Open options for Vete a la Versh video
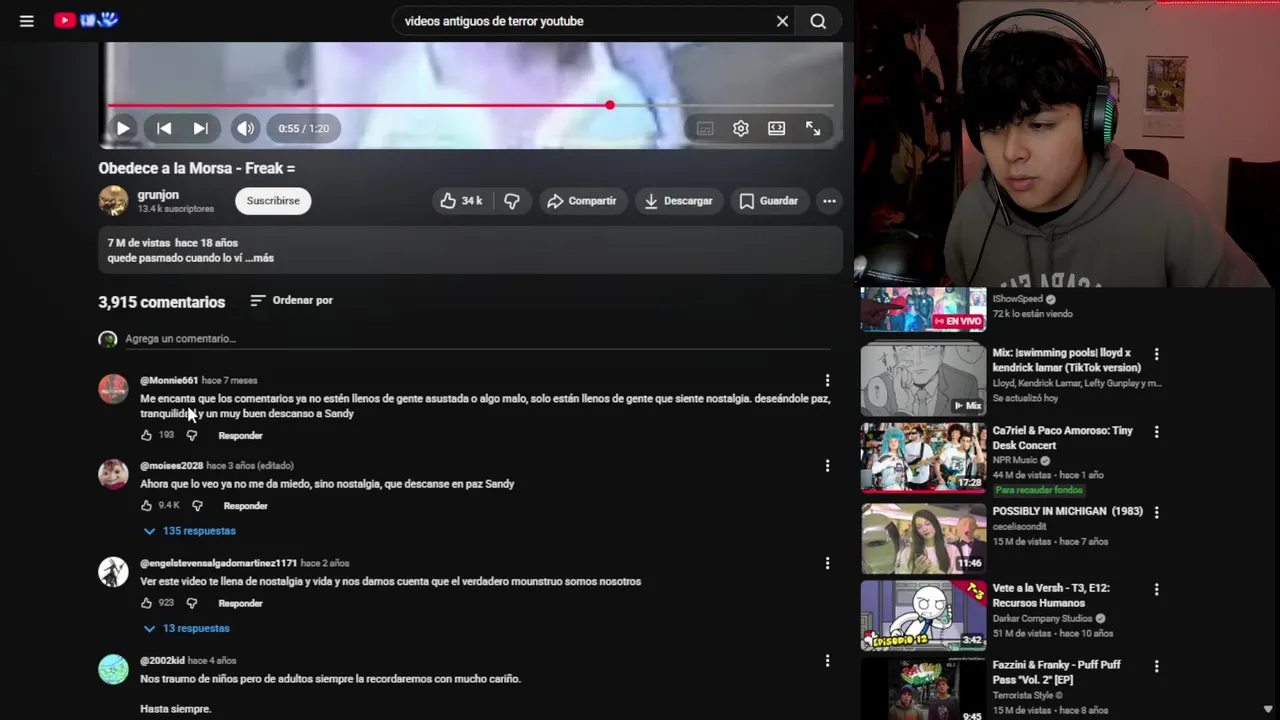Image resolution: width=1280 pixels, height=720 pixels. pos(1156,590)
